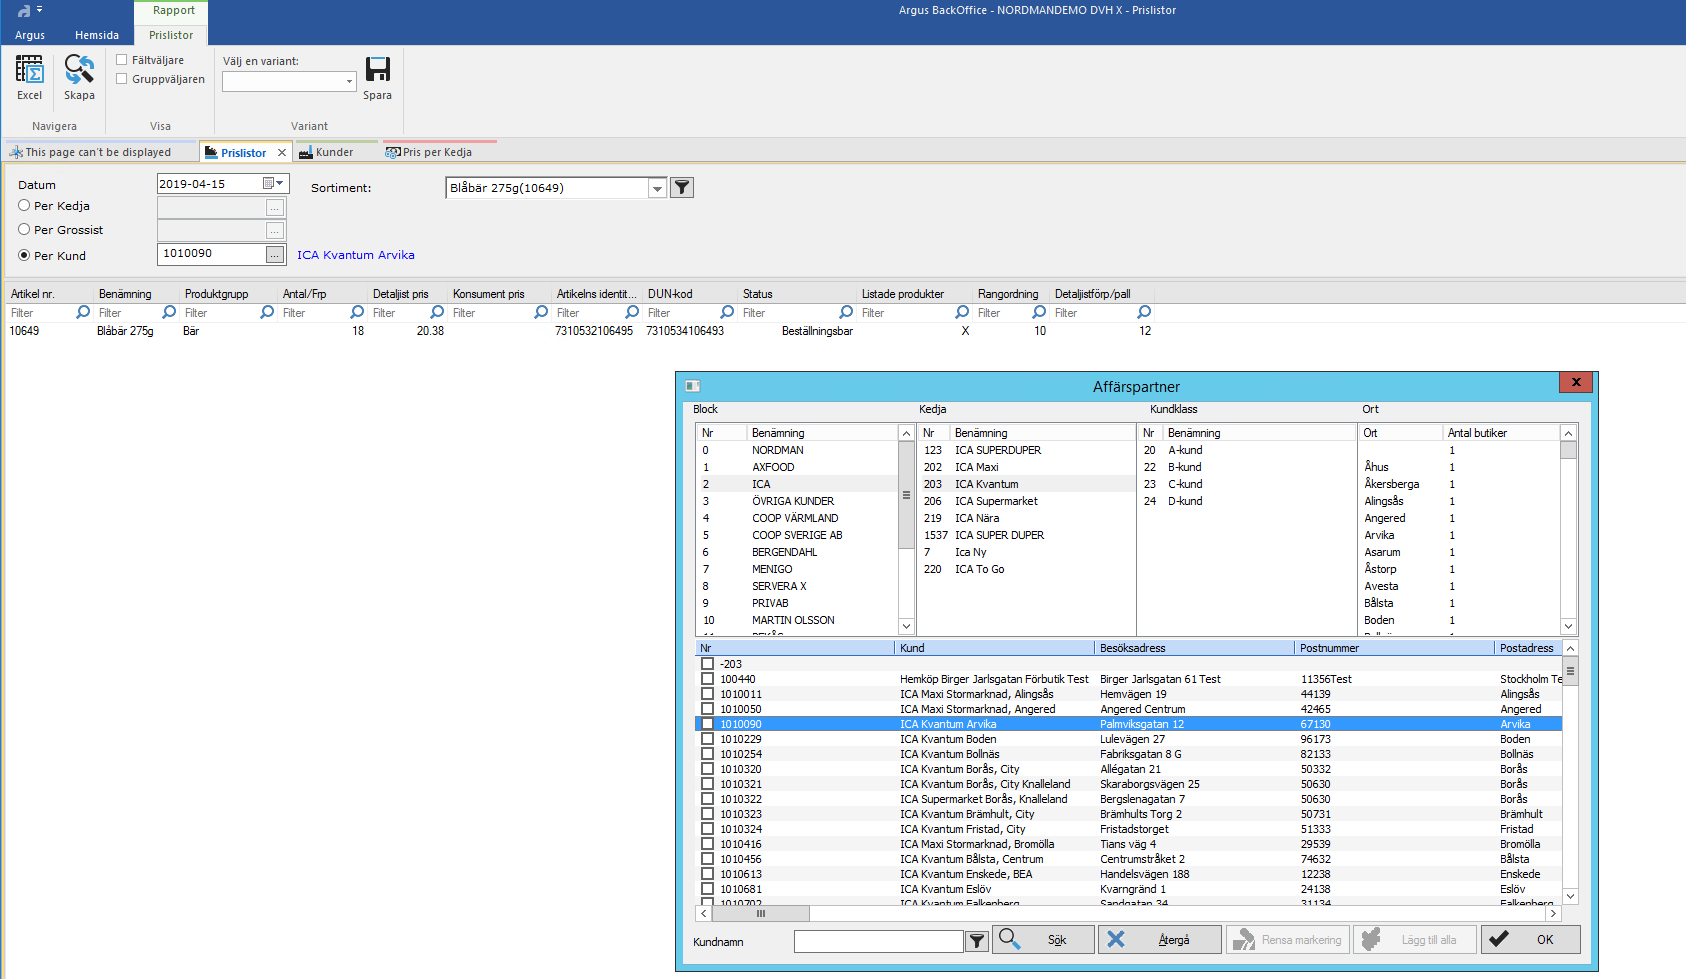The width and height of the screenshot is (1686, 979).
Task: Open search icon in Status column filter
Action: tap(846, 312)
